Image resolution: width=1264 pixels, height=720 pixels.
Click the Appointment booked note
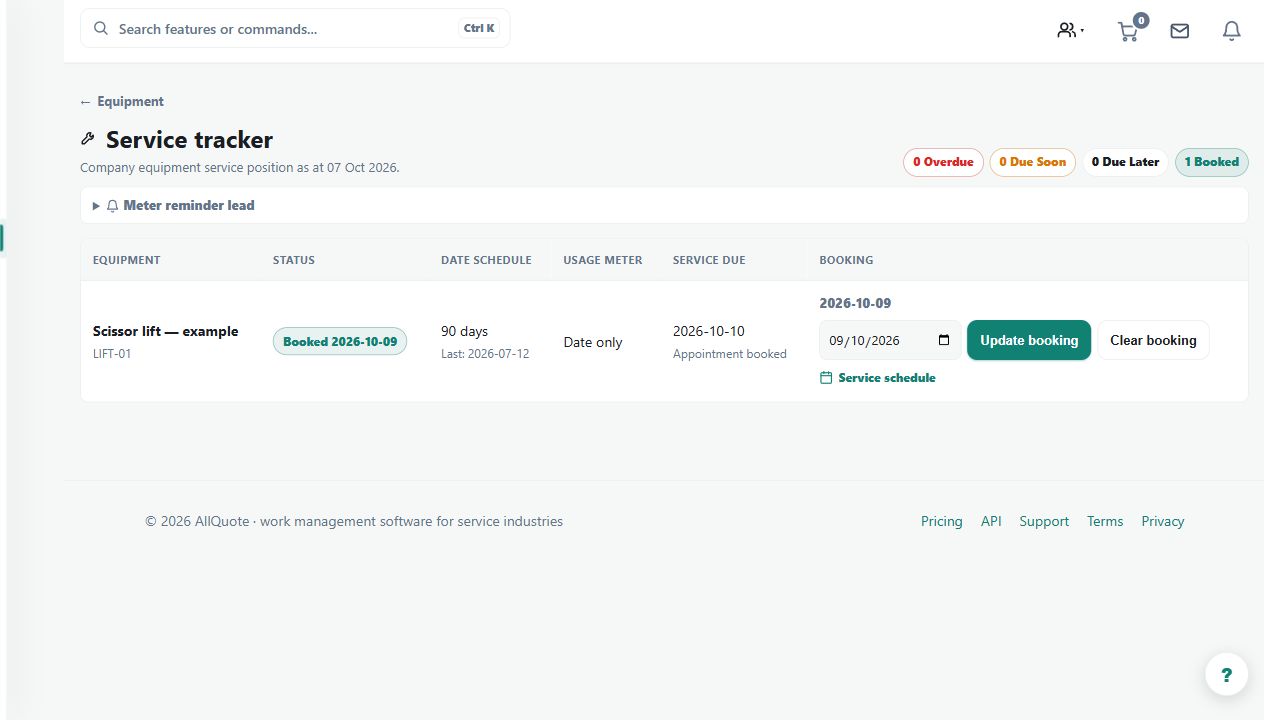point(730,353)
